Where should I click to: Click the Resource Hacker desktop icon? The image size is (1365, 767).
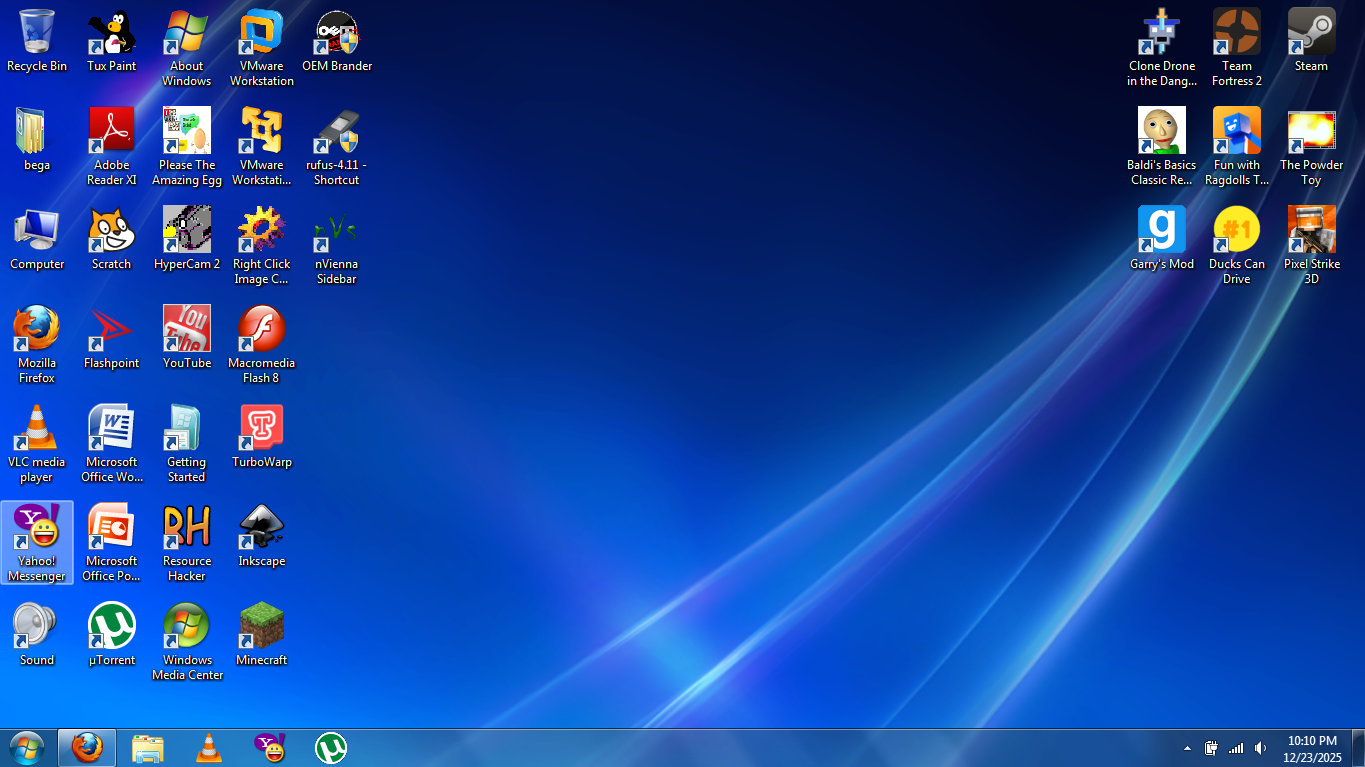point(186,529)
